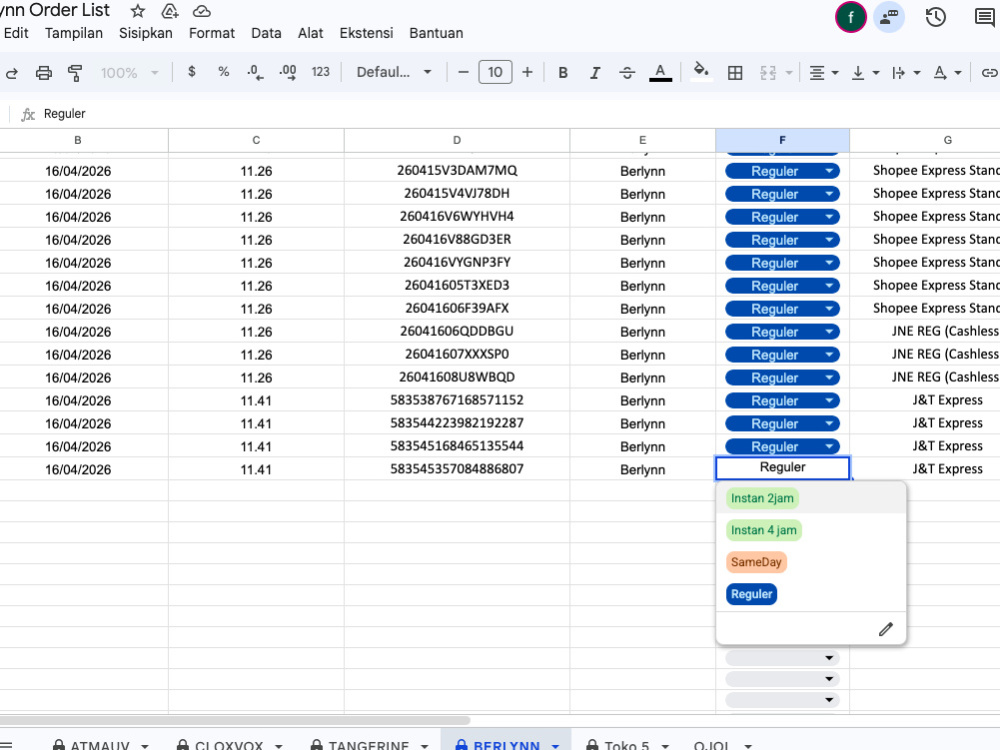Select cell with order 583545357084886807

tap(457, 469)
